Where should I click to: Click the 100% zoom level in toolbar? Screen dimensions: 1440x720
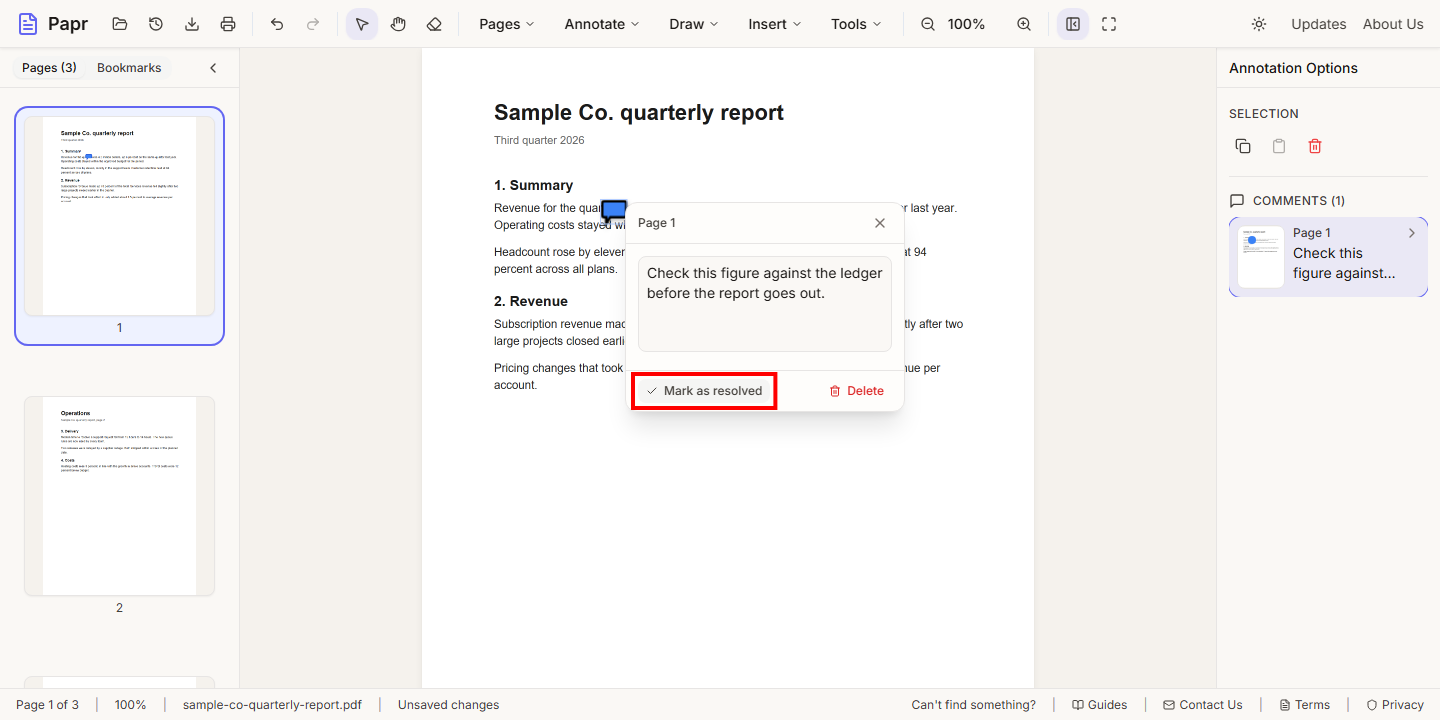coord(966,24)
